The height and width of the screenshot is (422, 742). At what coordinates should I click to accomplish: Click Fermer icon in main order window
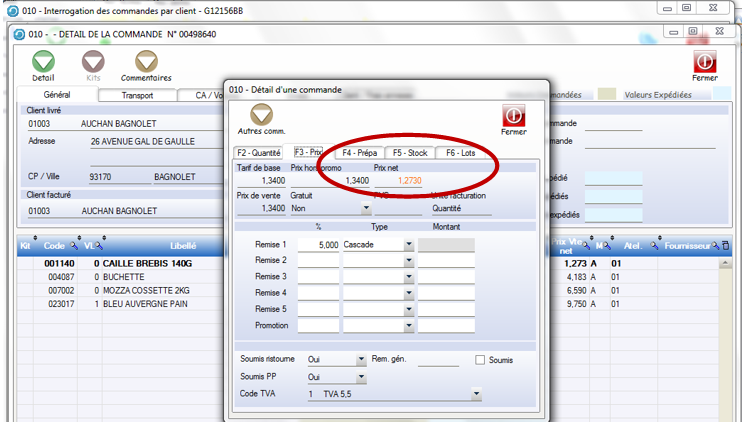(704, 62)
